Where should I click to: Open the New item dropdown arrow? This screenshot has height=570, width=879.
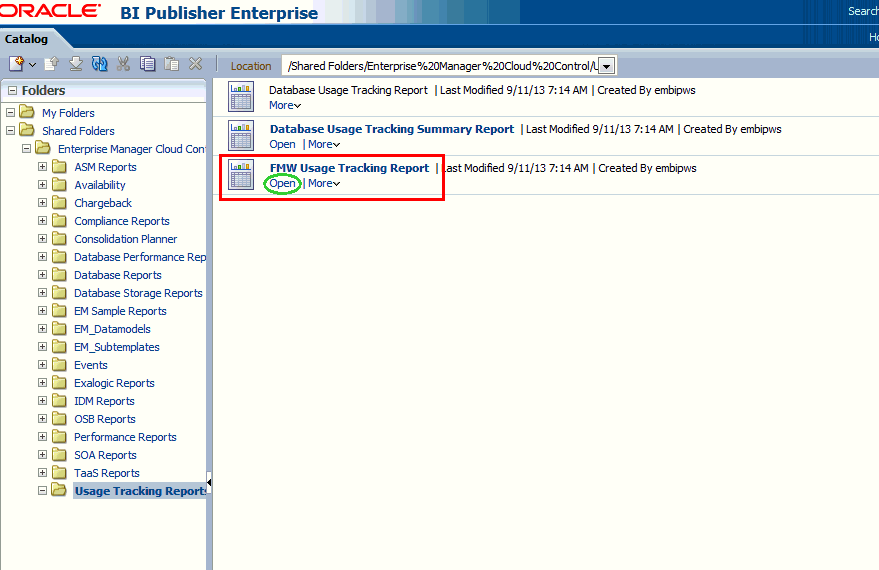pyautogui.click(x=33, y=65)
